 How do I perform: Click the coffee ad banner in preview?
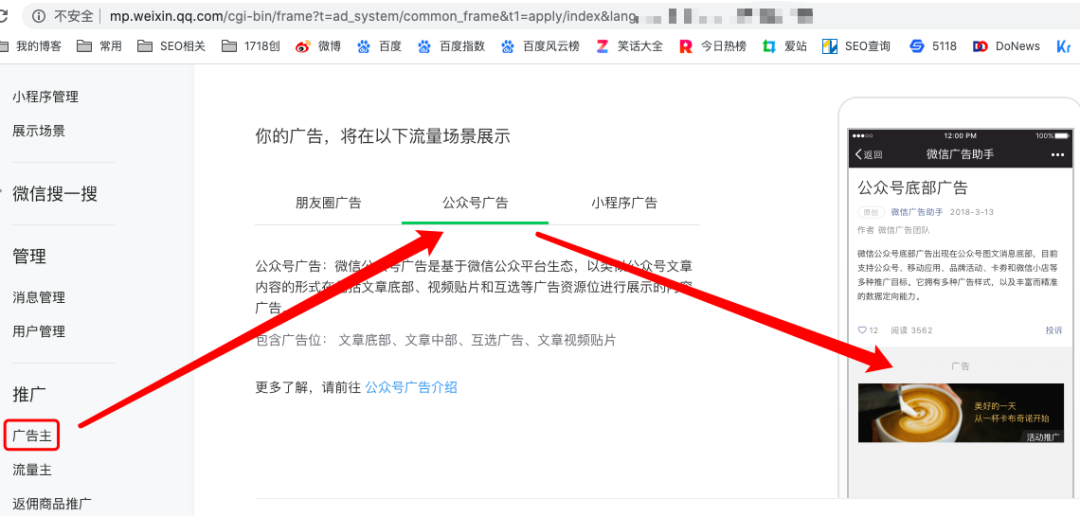(960, 413)
